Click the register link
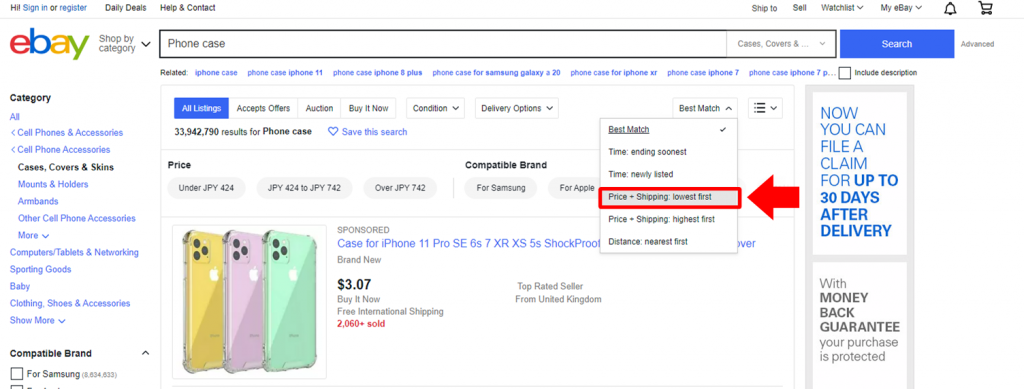 (72, 8)
